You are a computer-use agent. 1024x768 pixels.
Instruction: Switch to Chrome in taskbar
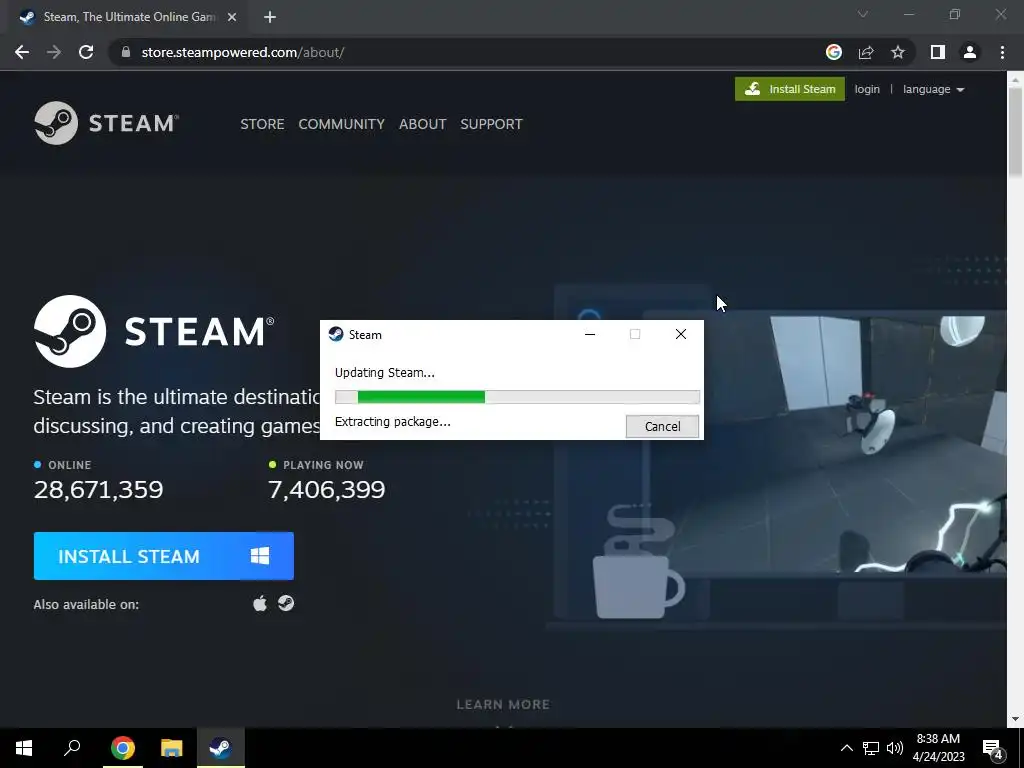[123, 748]
